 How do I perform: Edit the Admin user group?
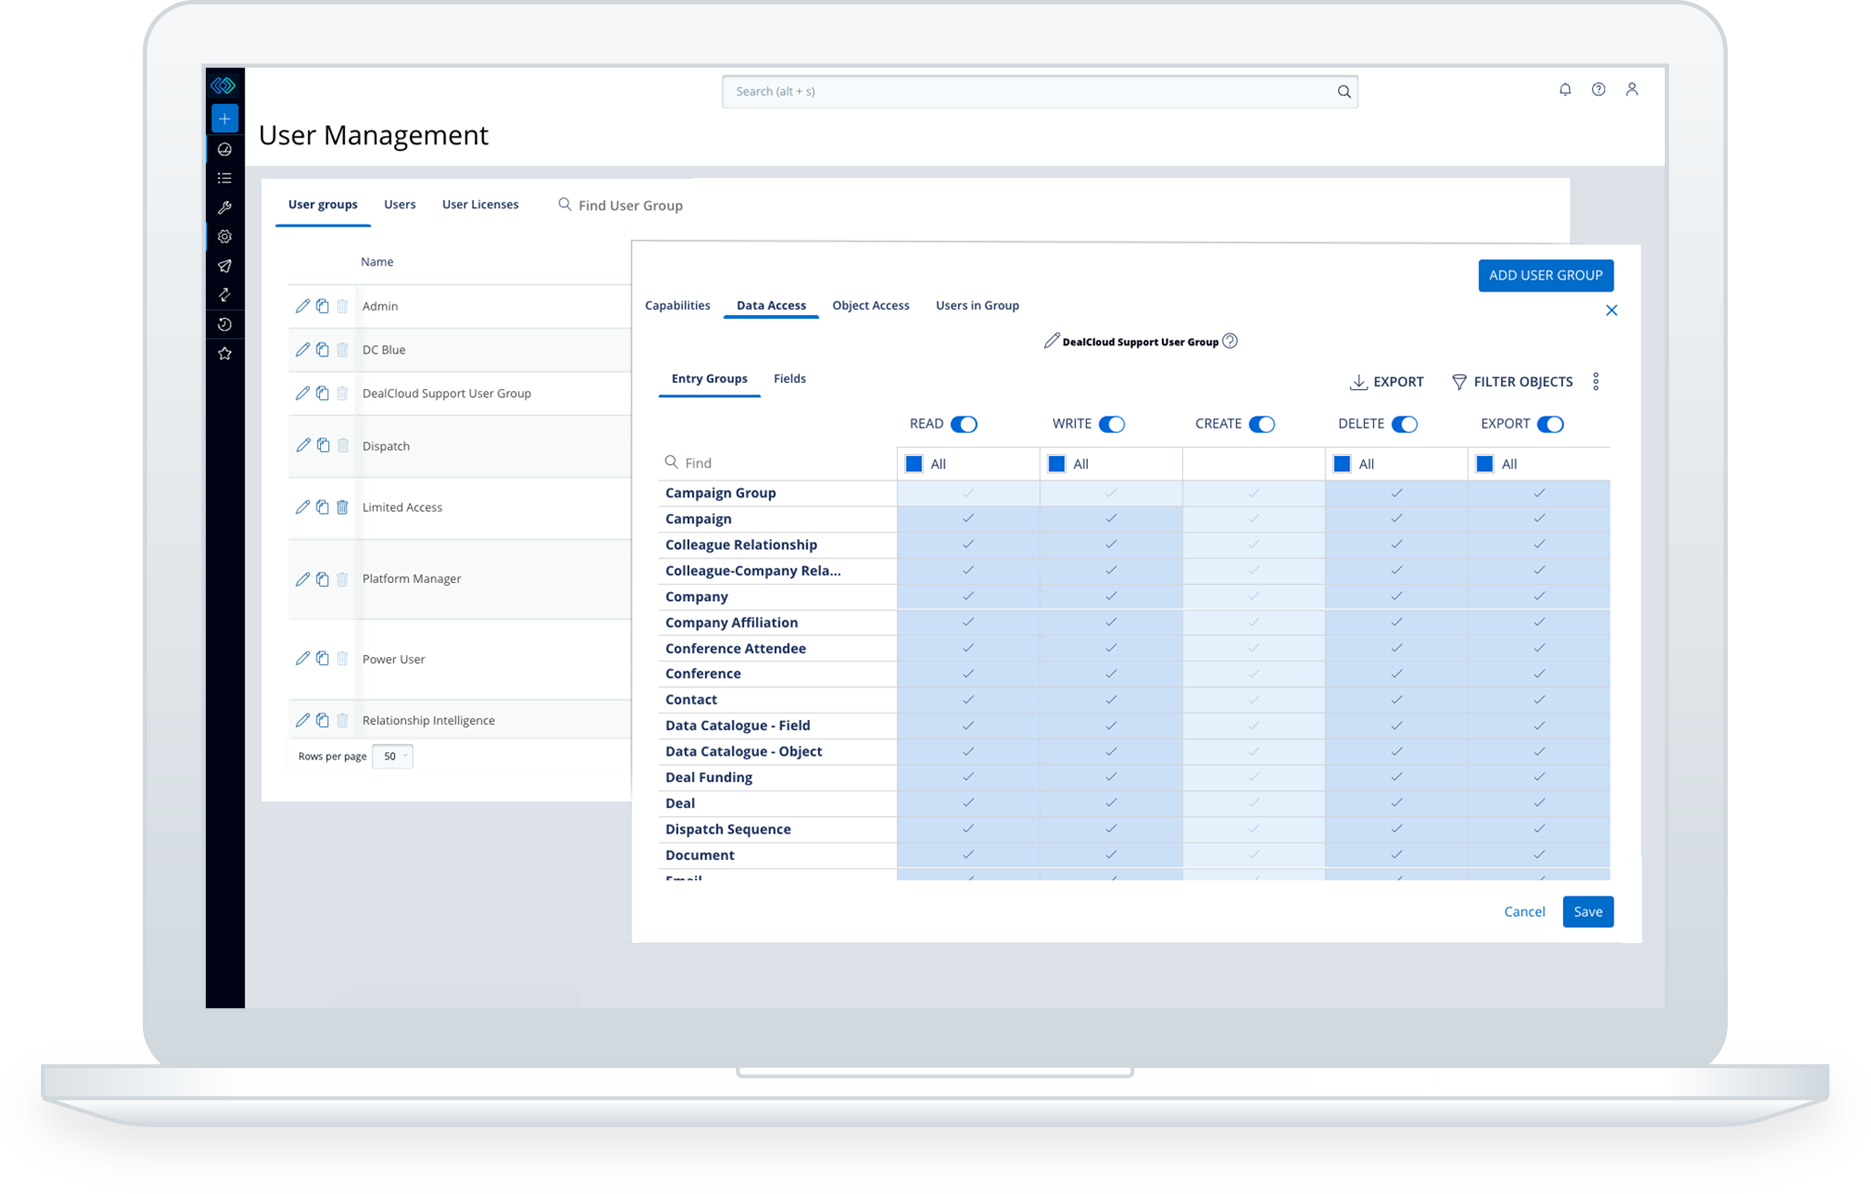click(x=303, y=306)
